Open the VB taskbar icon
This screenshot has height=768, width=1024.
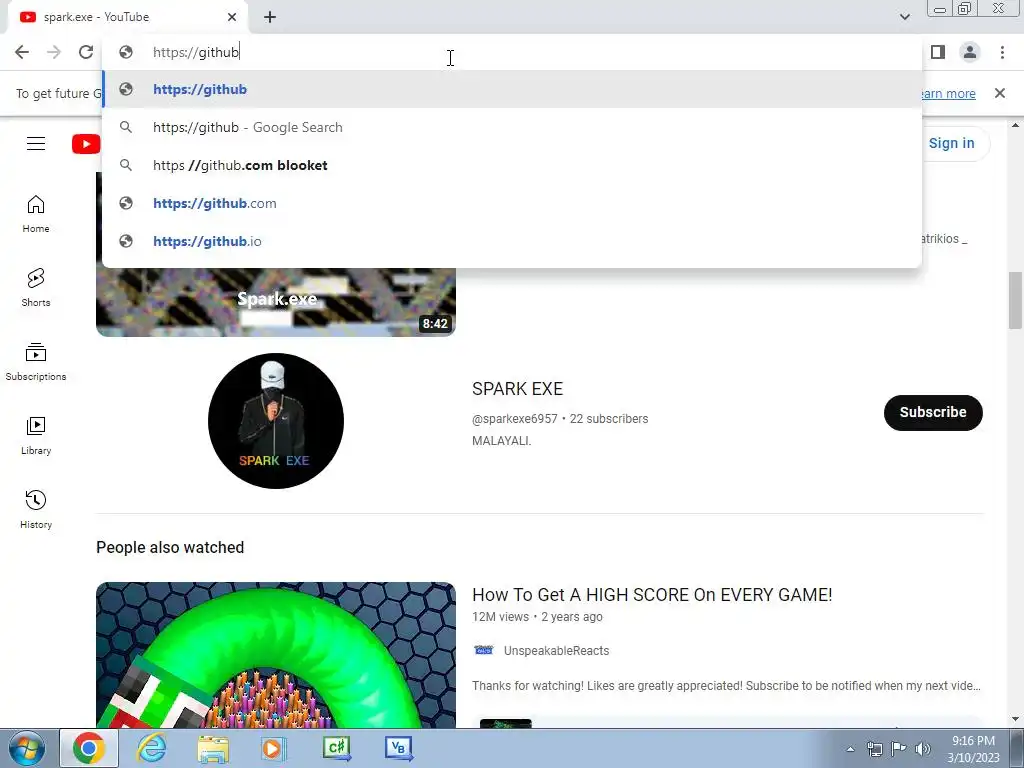tap(398, 748)
